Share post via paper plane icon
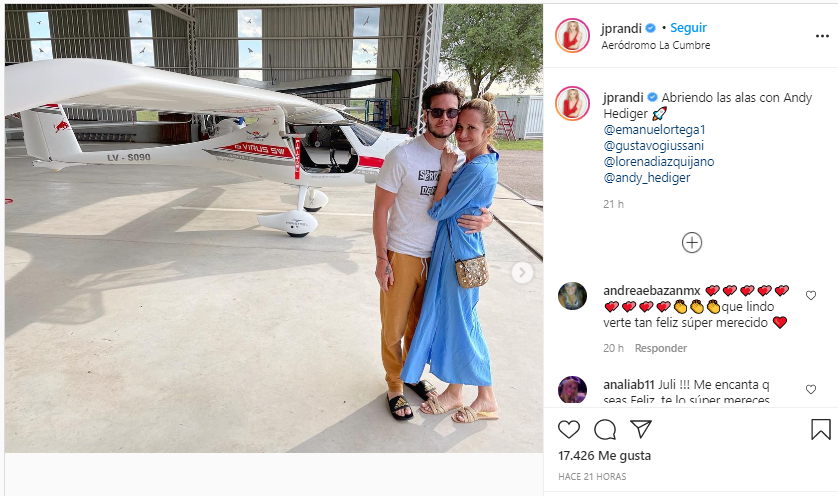 pos(640,429)
